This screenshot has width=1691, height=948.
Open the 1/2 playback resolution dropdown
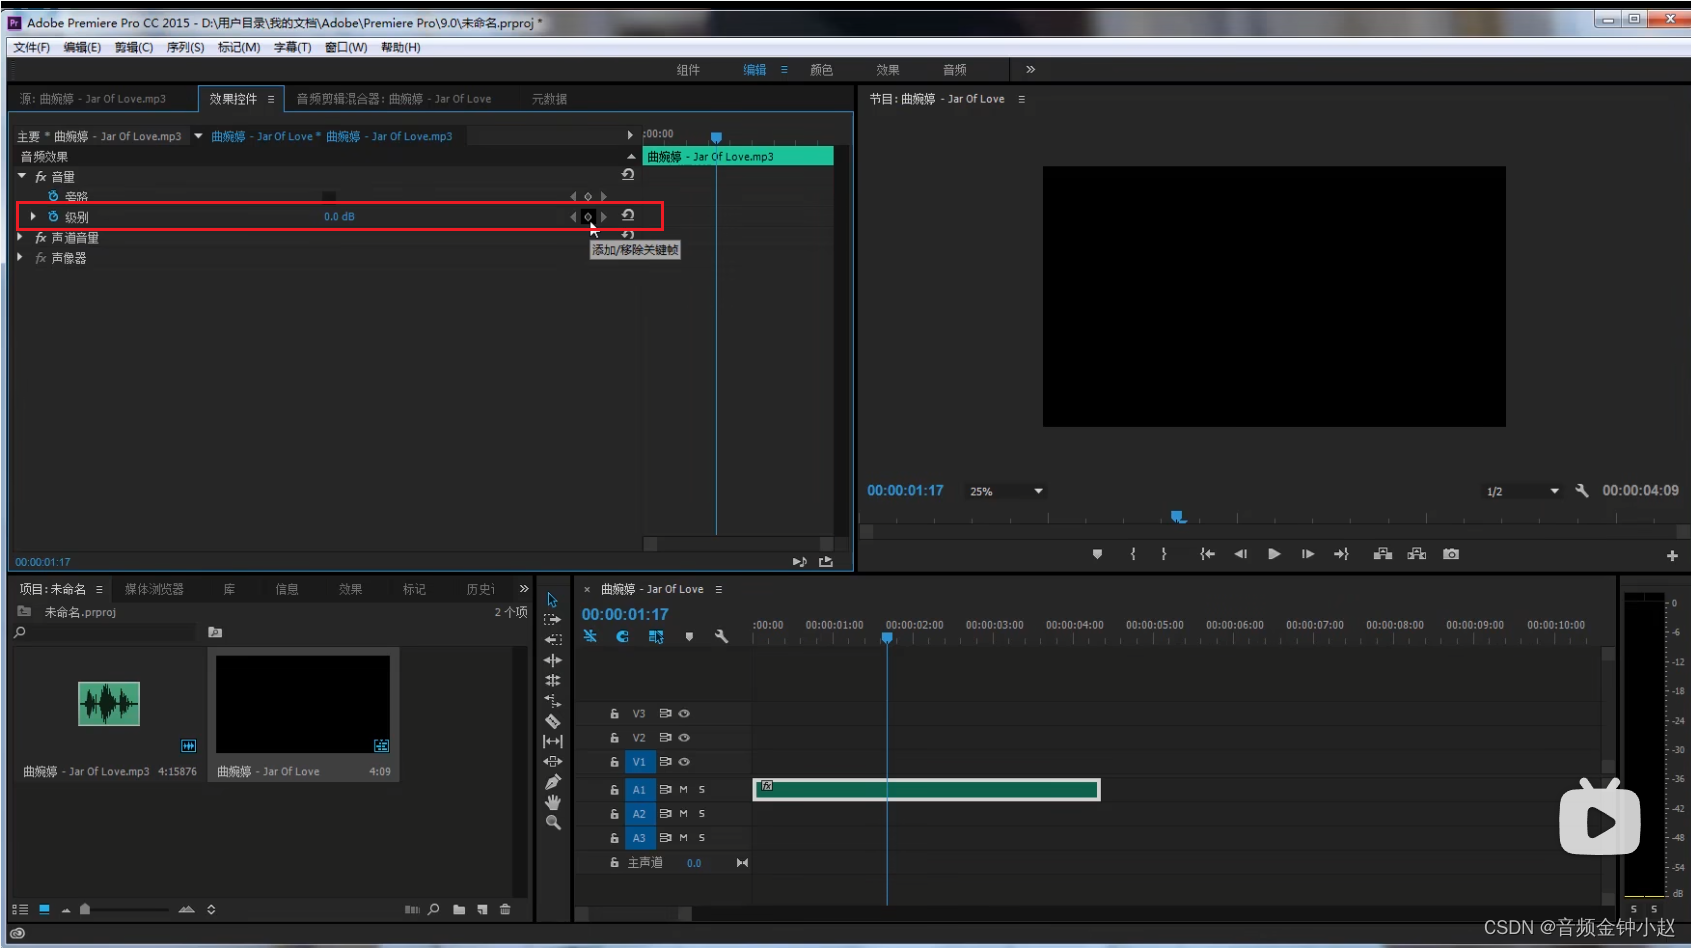click(x=1522, y=491)
